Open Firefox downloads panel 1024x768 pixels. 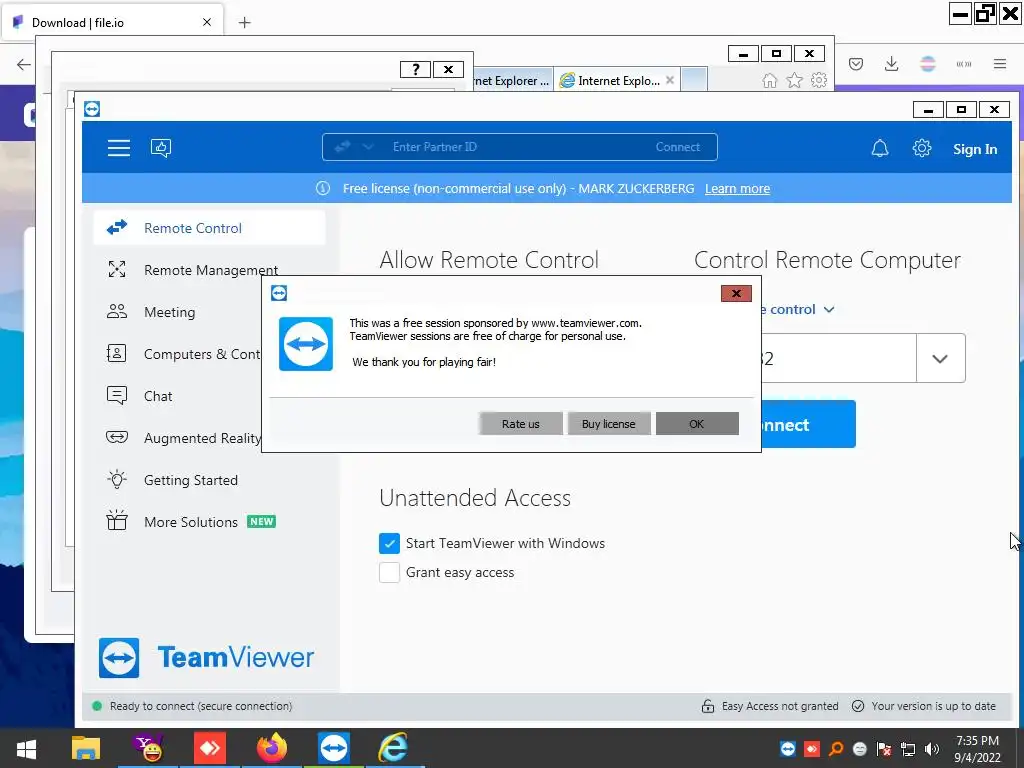pyautogui.click(x=891, y=64)
